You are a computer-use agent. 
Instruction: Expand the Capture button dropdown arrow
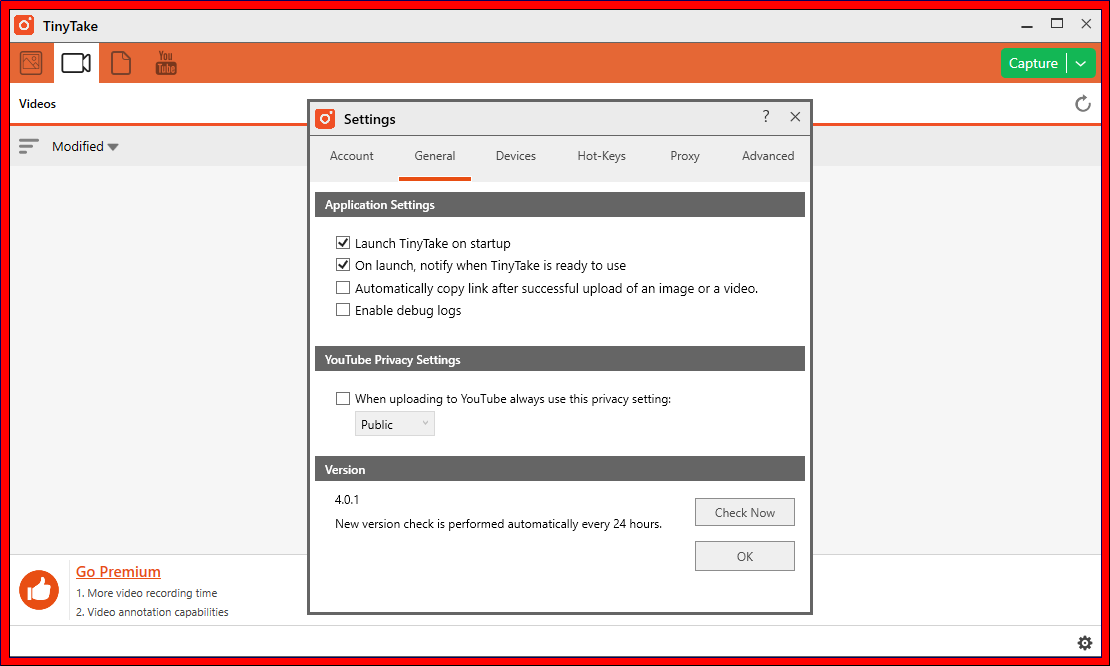[1081, 63]
